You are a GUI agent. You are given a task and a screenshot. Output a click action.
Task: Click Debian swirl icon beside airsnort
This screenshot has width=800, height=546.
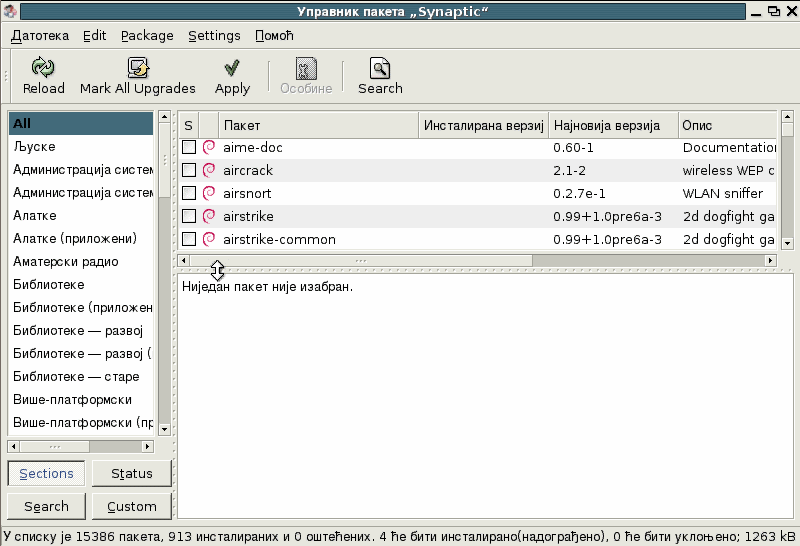tap(209, 193)
